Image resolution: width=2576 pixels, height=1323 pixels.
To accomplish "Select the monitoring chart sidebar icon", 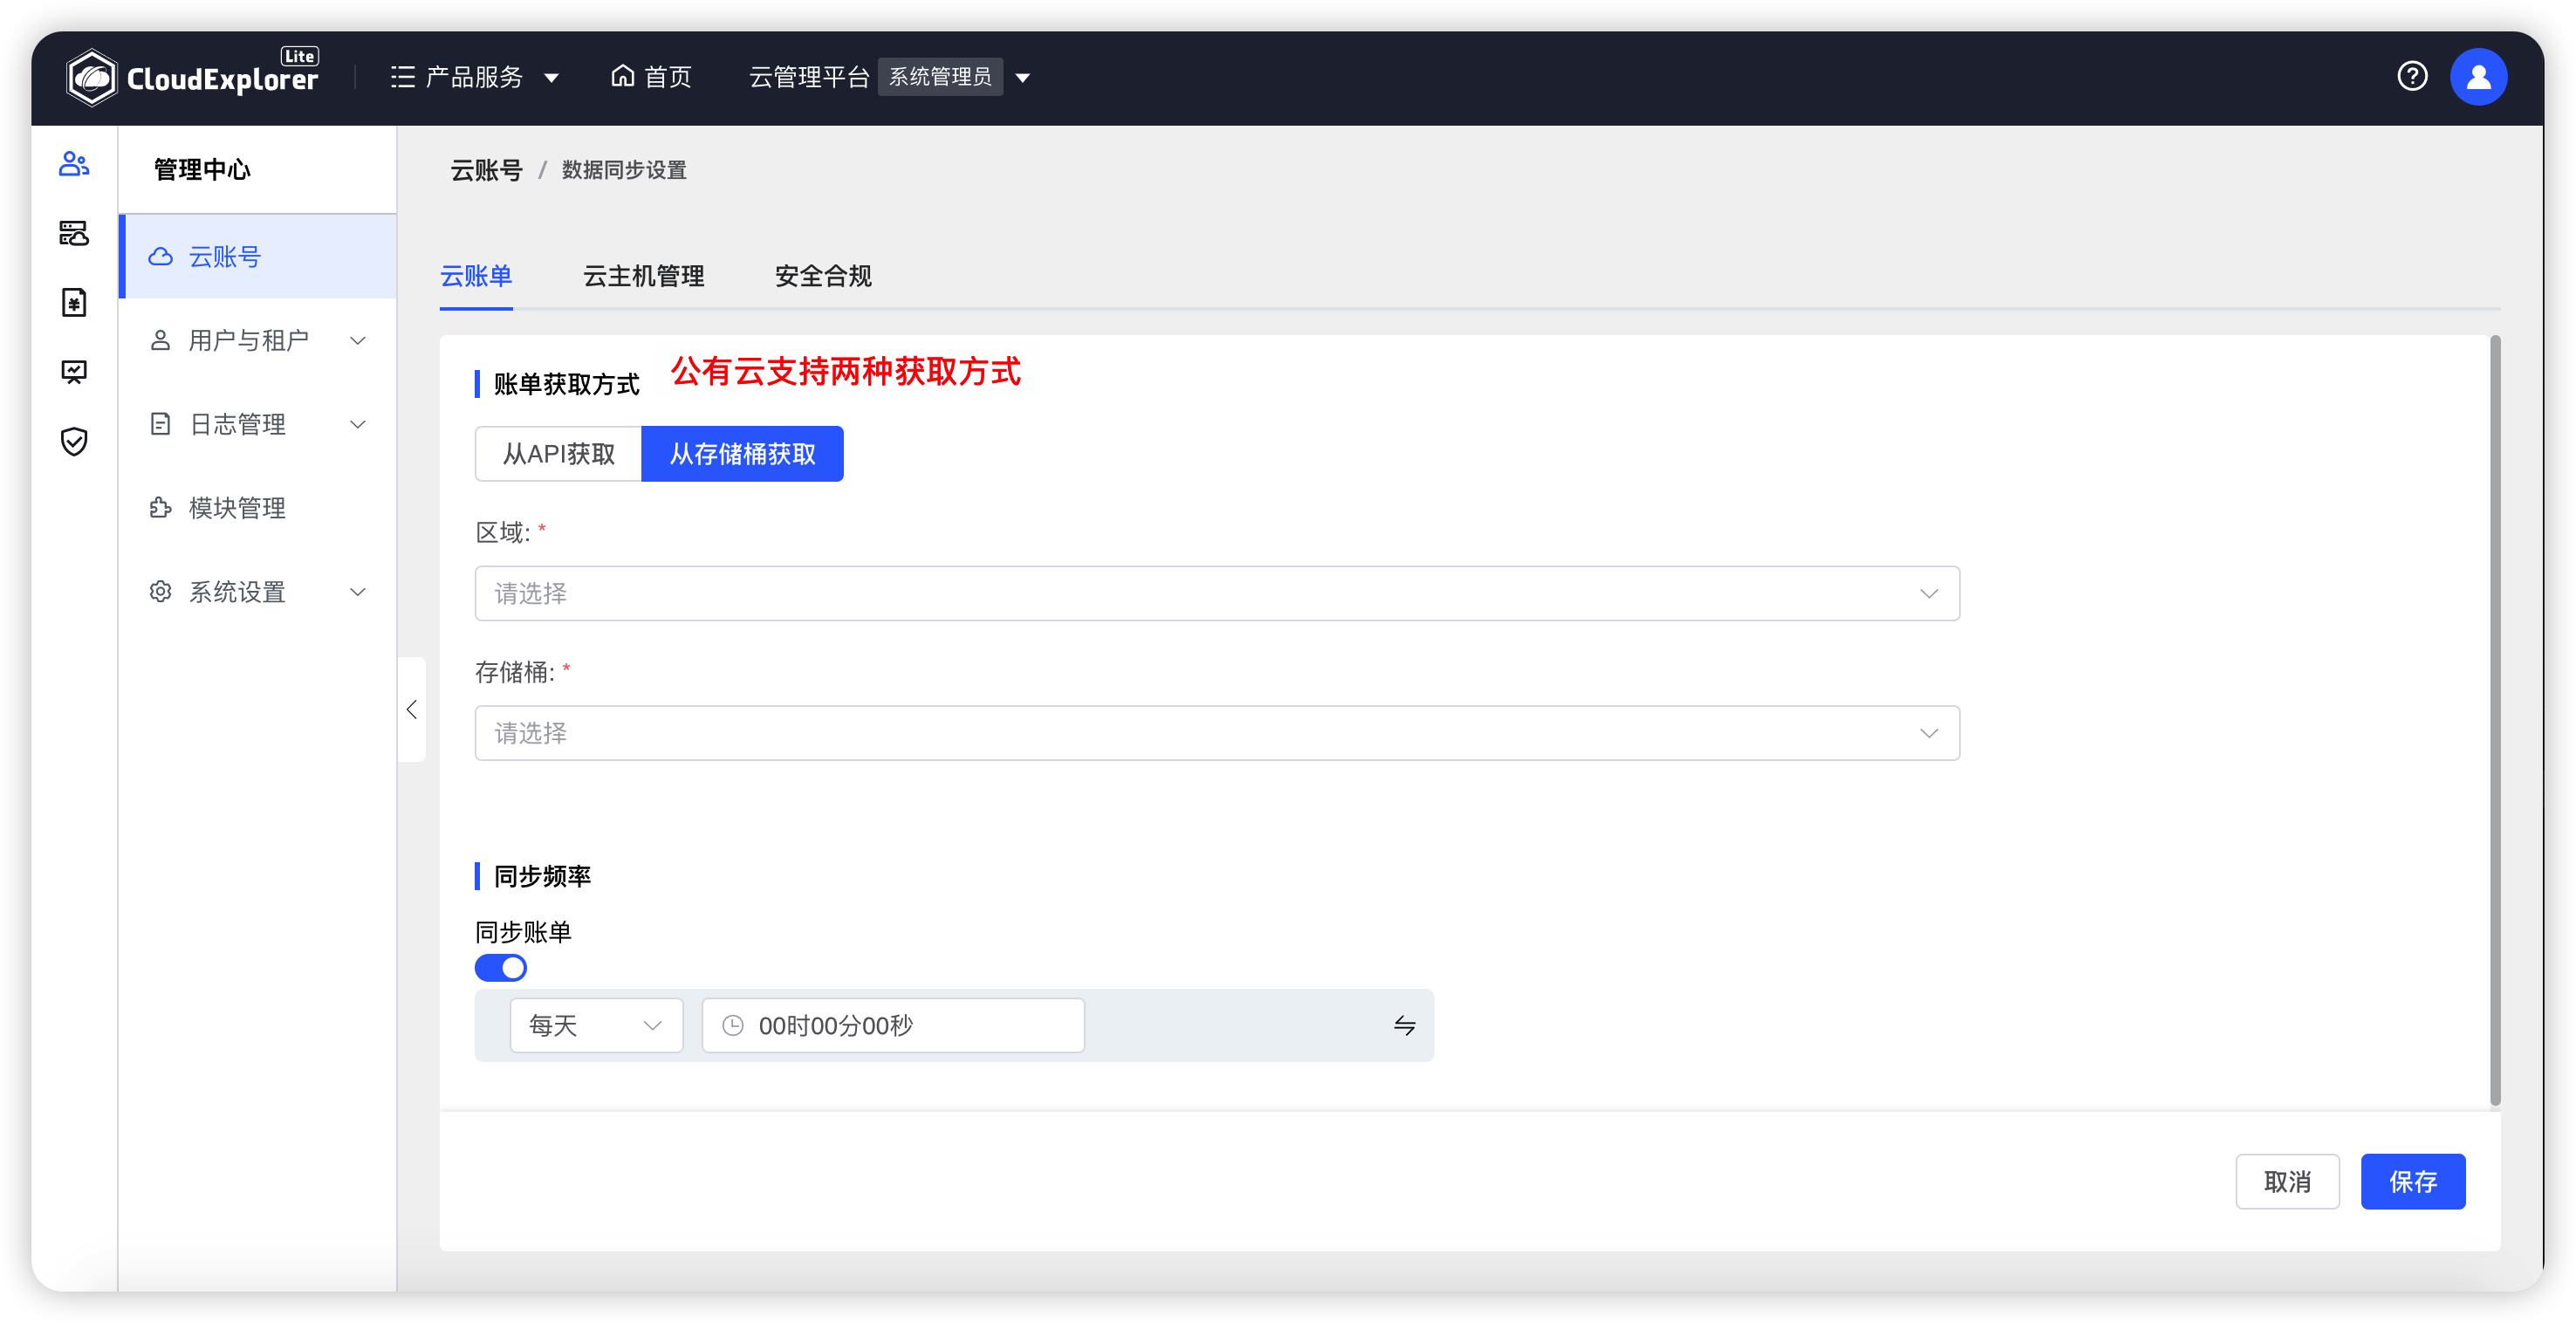I will [74, 372].
